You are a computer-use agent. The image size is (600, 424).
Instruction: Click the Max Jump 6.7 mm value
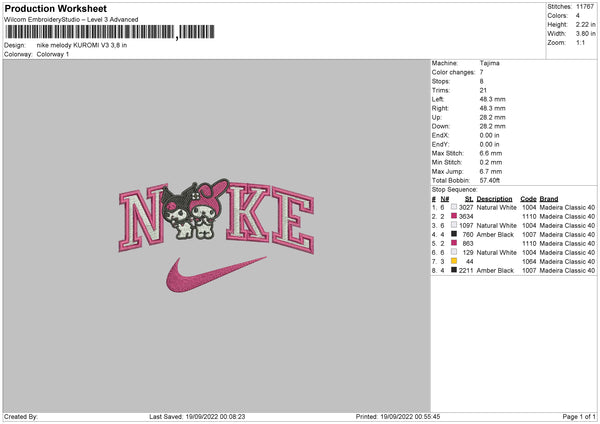[x=491, y=171]
